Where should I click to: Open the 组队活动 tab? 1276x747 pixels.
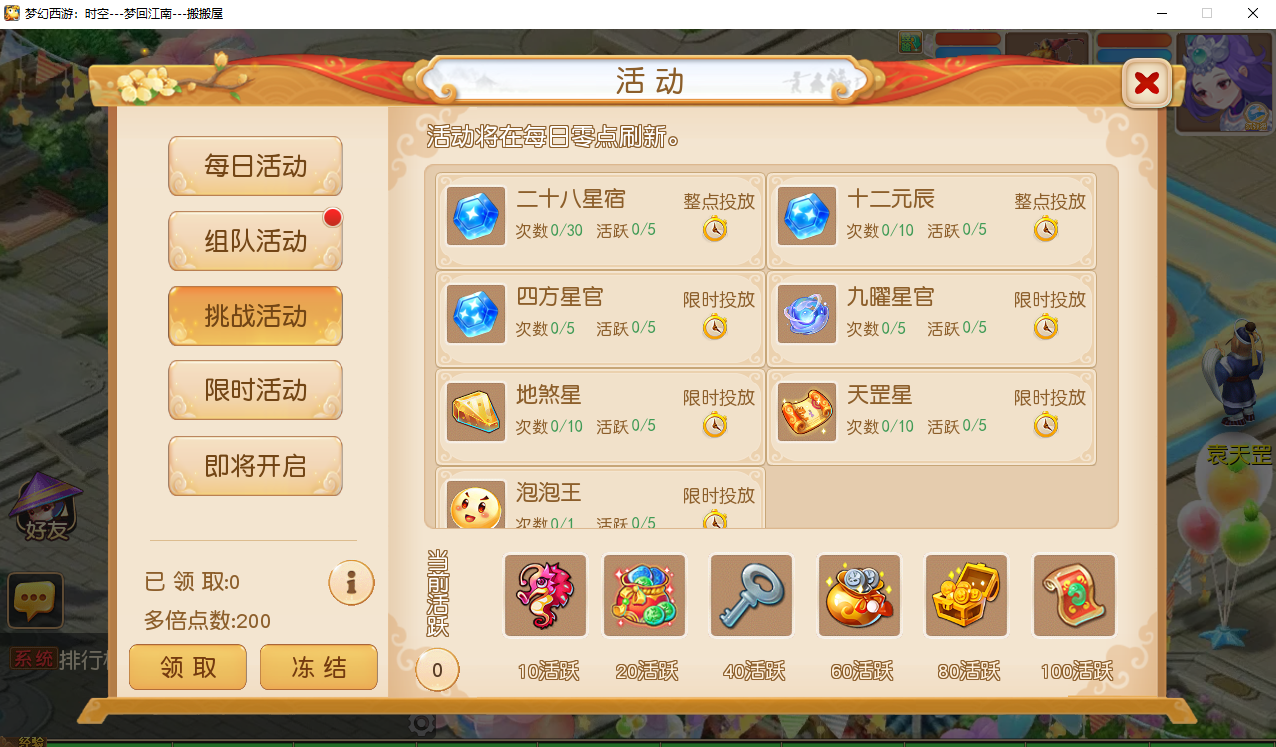click(255, 241)
